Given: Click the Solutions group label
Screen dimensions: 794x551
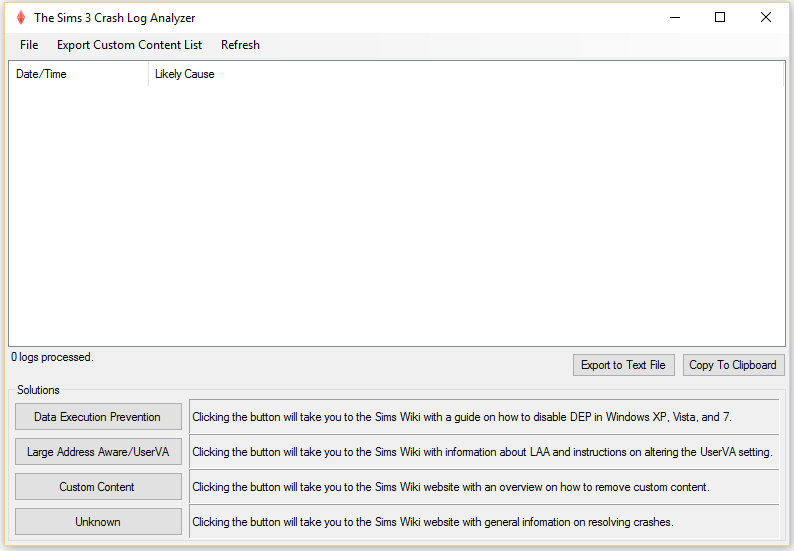Looking at the screenshot, I should pos(38,390).
